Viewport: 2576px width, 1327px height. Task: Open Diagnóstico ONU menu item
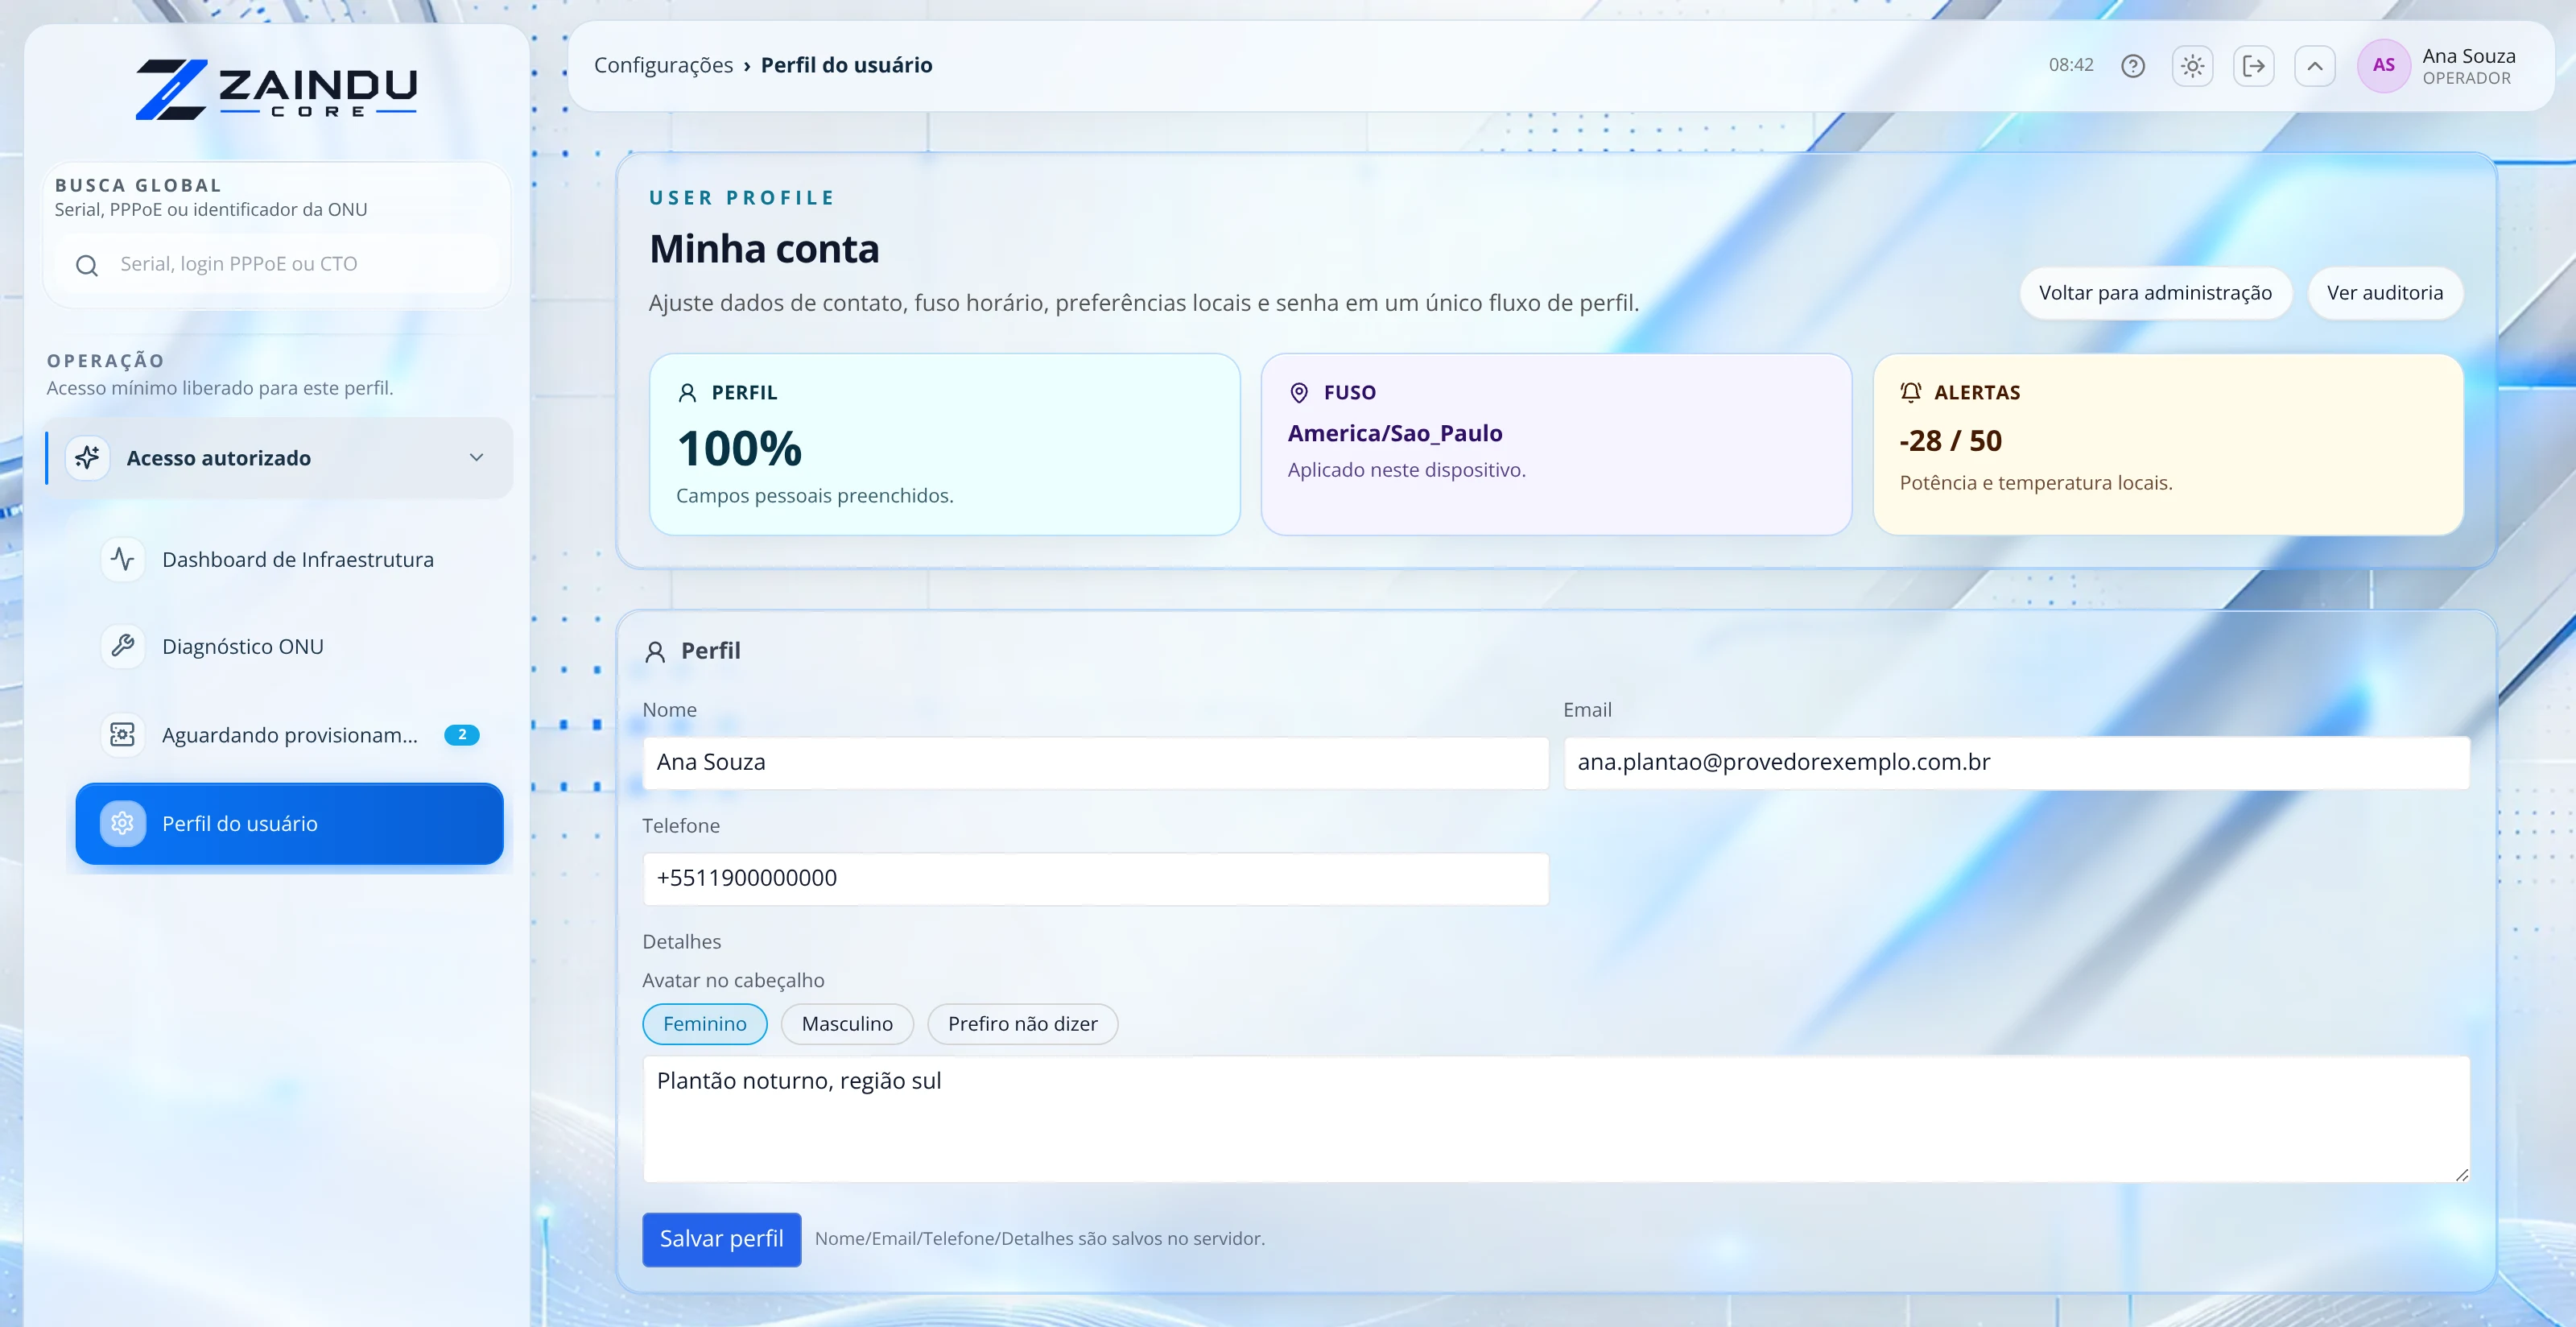(x=290, y=646)
